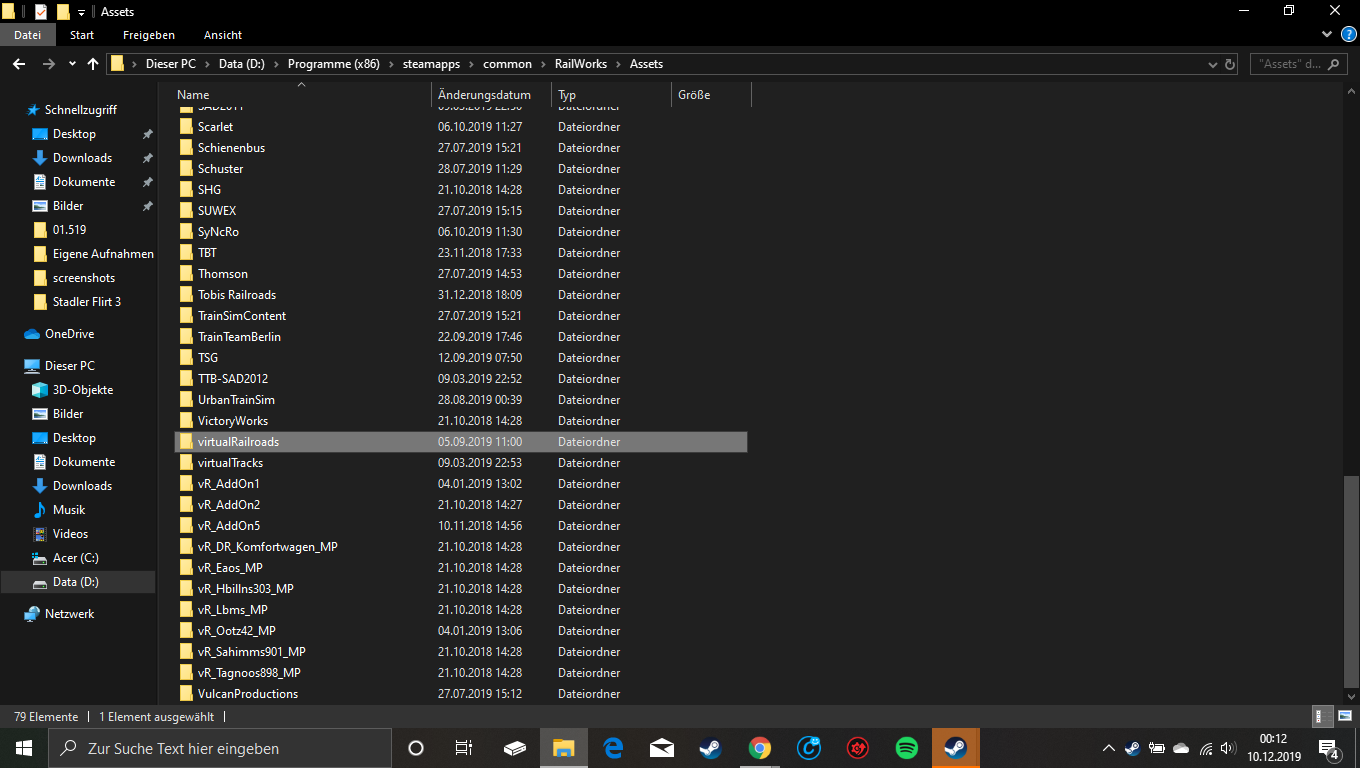Open the recent locations dropdown arrow
Image resolution: width=1360 pixels, height=768 pixels.
72,64
